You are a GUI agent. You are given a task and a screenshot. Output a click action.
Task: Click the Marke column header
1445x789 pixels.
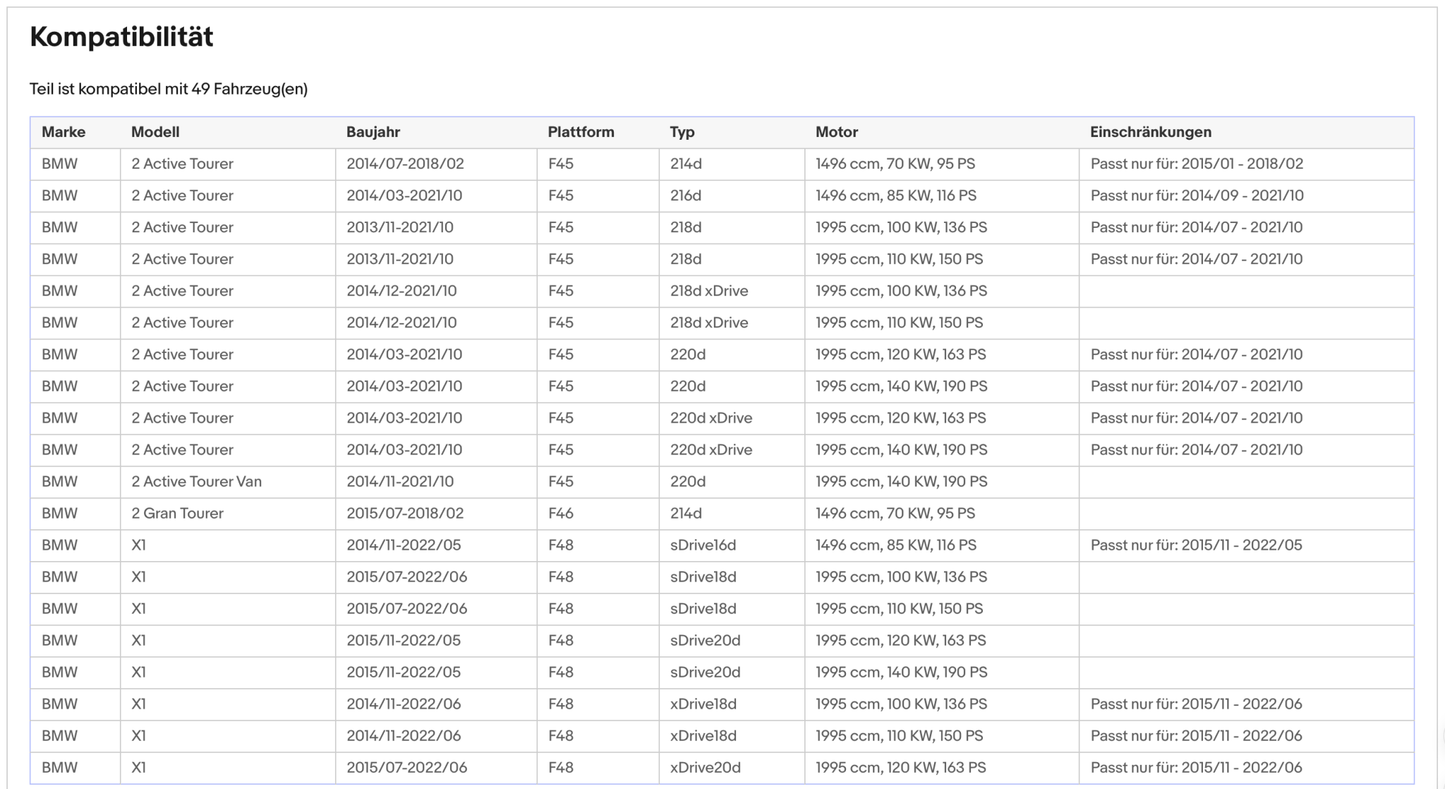(63, 132)
